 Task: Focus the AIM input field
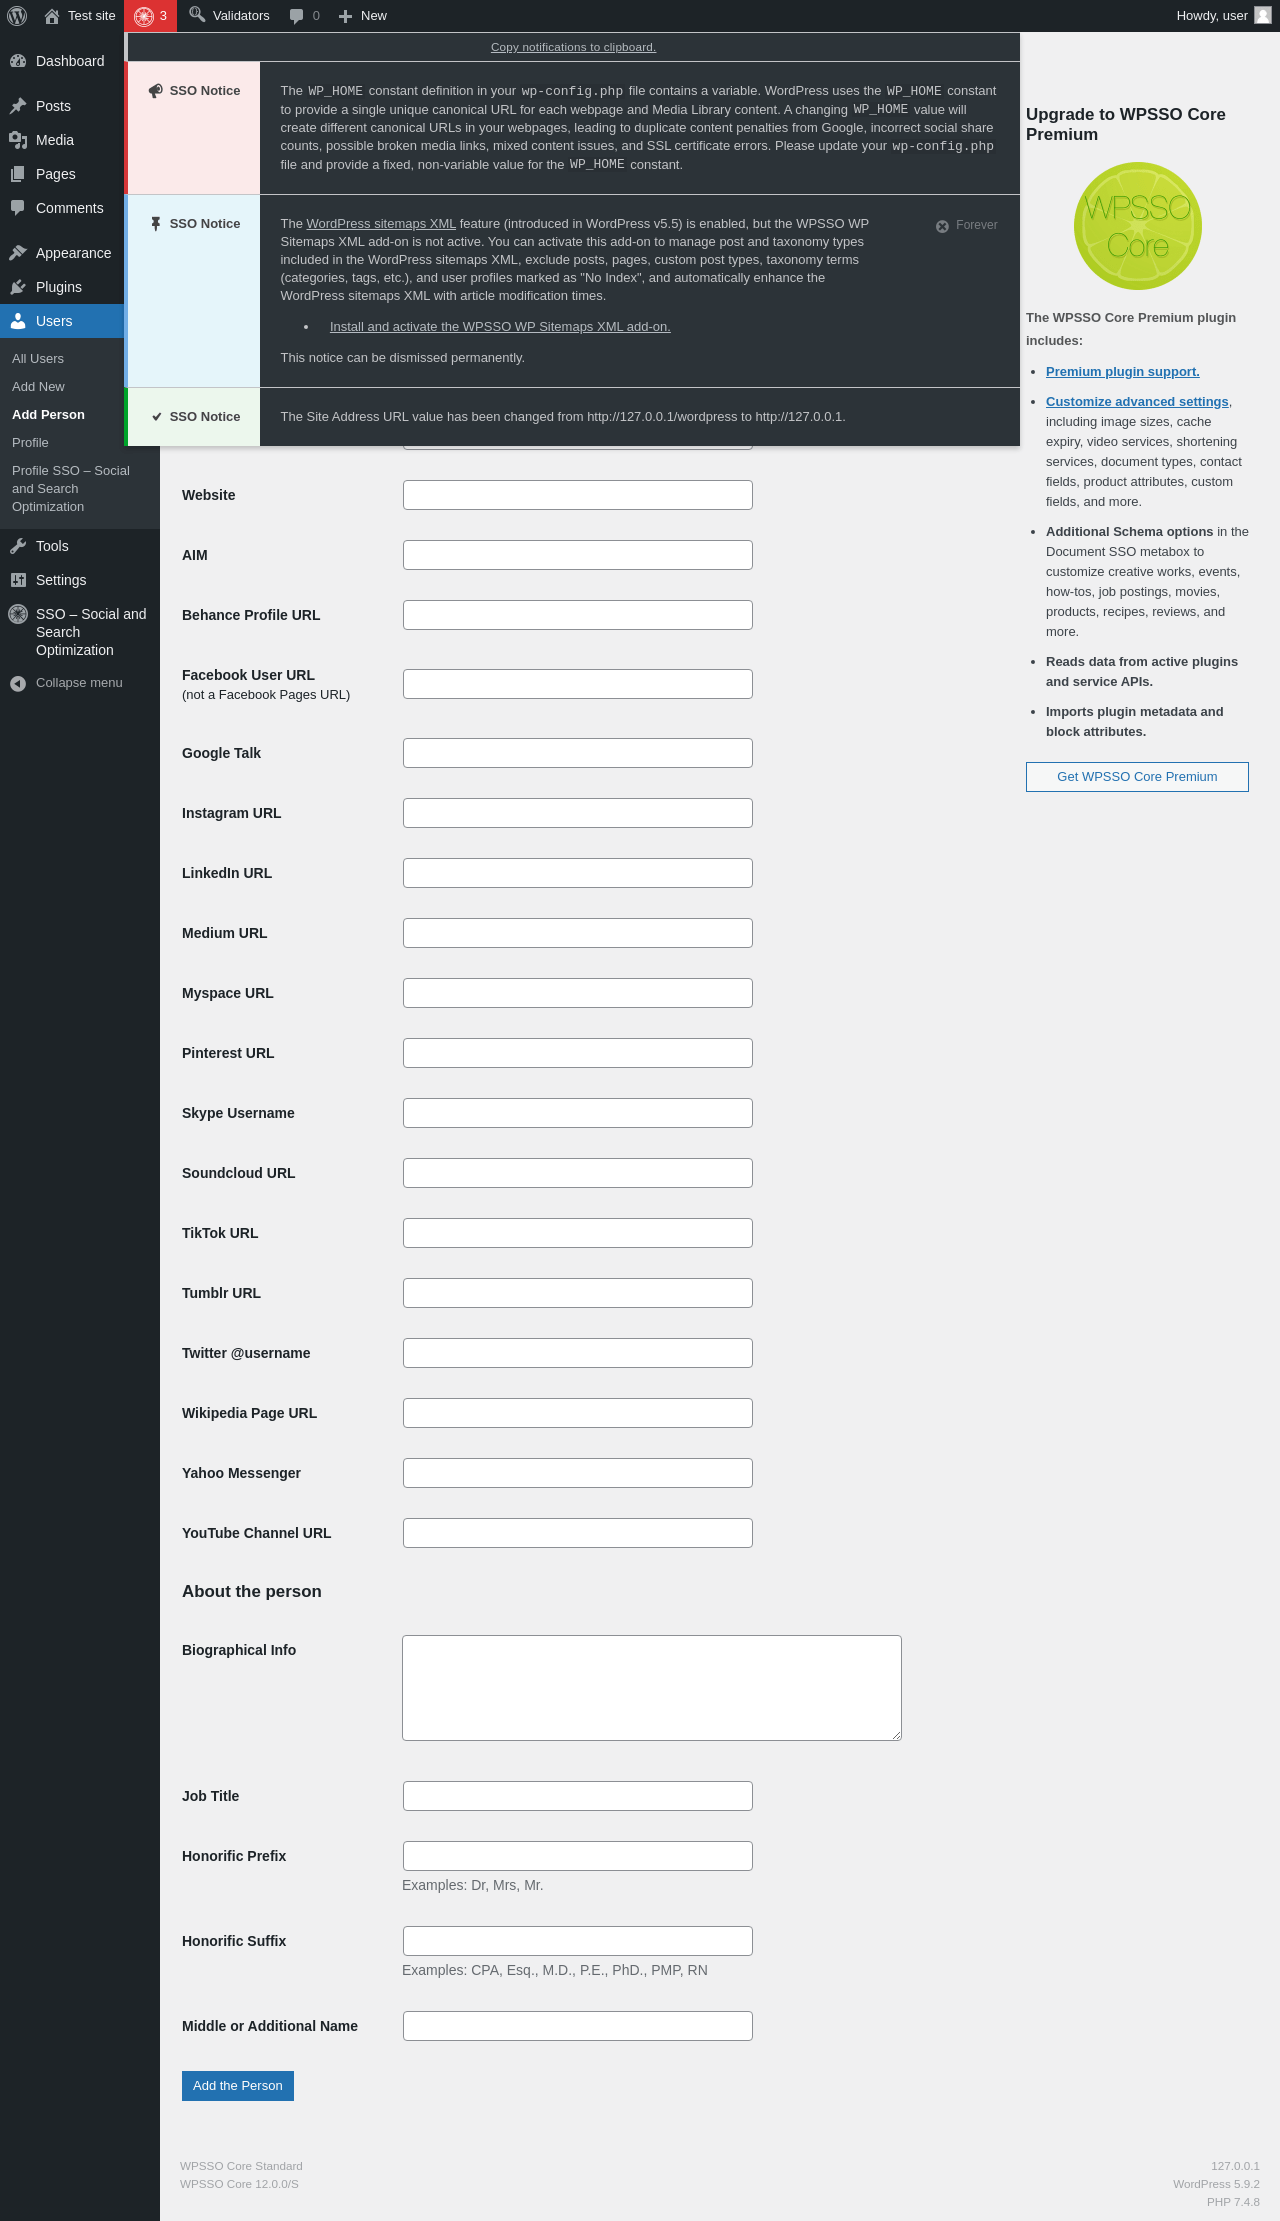(578, 555)
